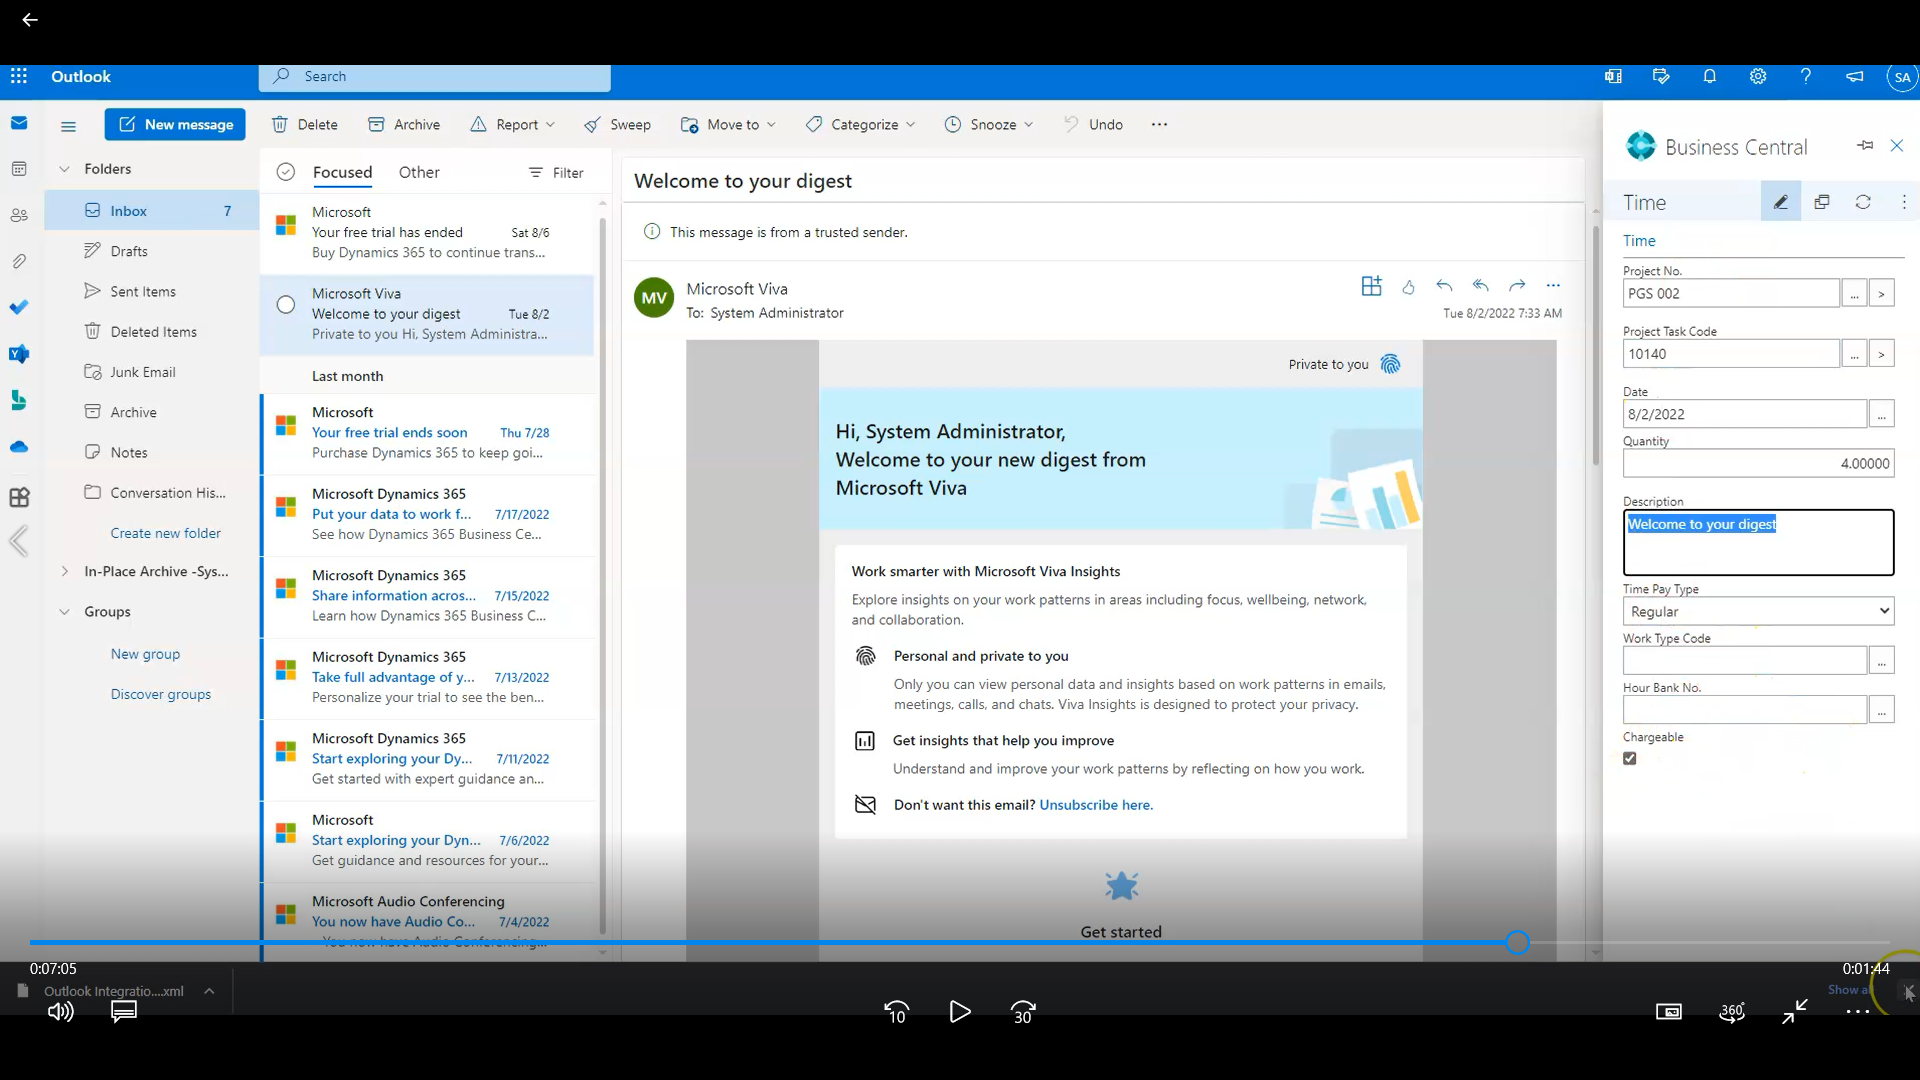
Task: Open the More apps icon in rail
Action: click(x=19, y=497)
